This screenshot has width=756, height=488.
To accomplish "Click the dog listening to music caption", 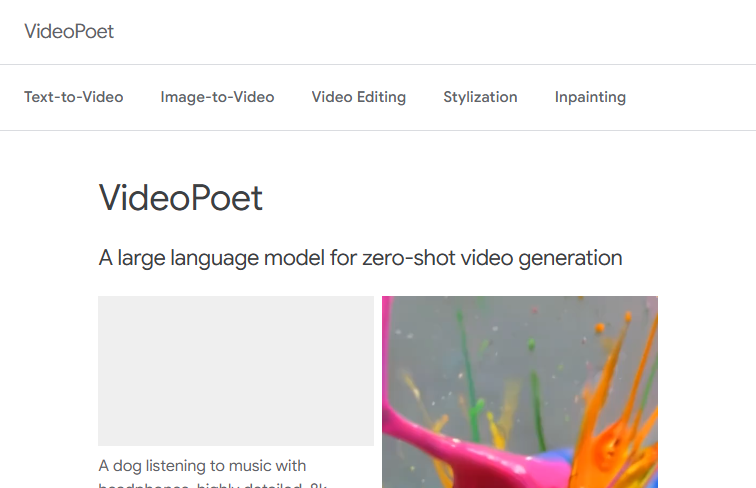I will tap(212, 474).
